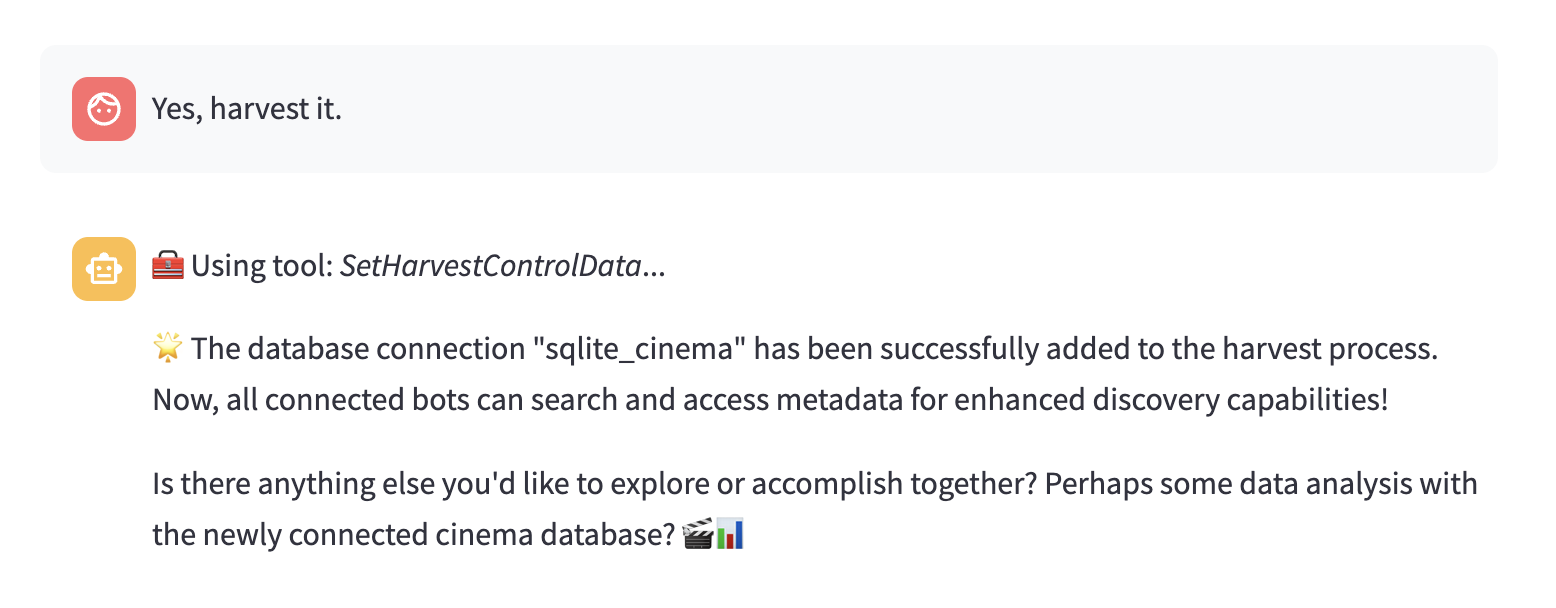Click the red user avatar icon
This screenshot has height=608, width=1556.
pyautogui.click(x=104, y=109)
